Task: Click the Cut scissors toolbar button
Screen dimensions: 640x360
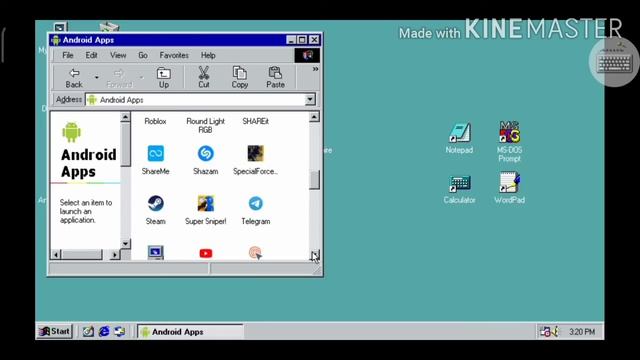Action: click(204, 78)
